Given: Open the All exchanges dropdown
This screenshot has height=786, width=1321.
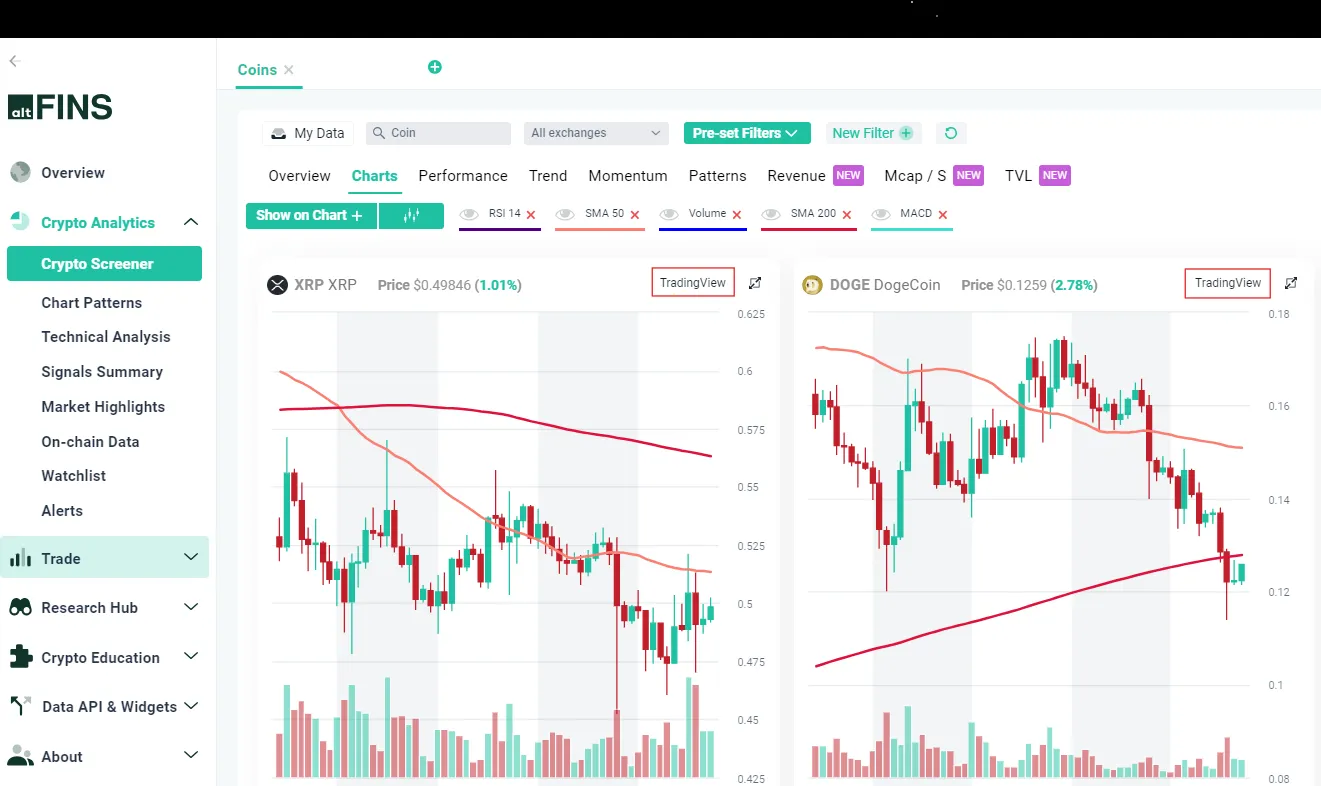Looking at the screenshot, I should [x=595, y=132].
